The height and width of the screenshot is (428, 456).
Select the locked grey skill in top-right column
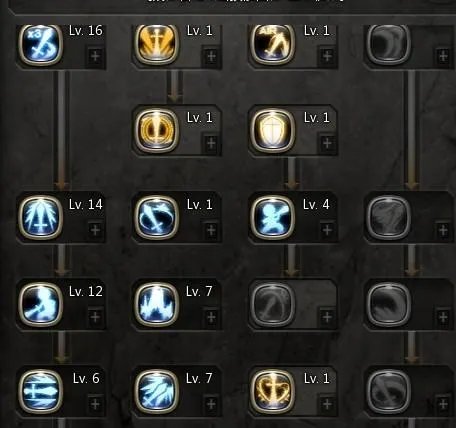pyautogui.click(x=389, y=44)
